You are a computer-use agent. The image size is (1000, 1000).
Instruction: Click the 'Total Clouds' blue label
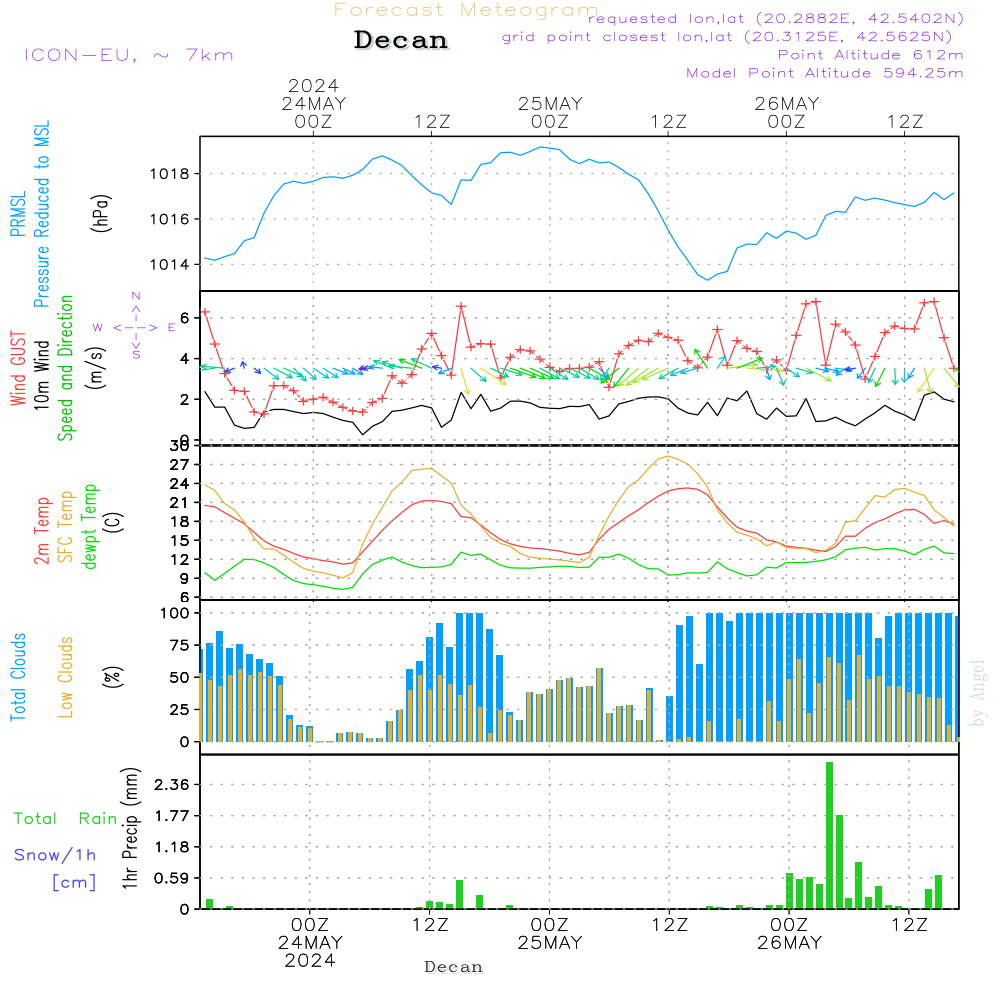pos(18,677)
